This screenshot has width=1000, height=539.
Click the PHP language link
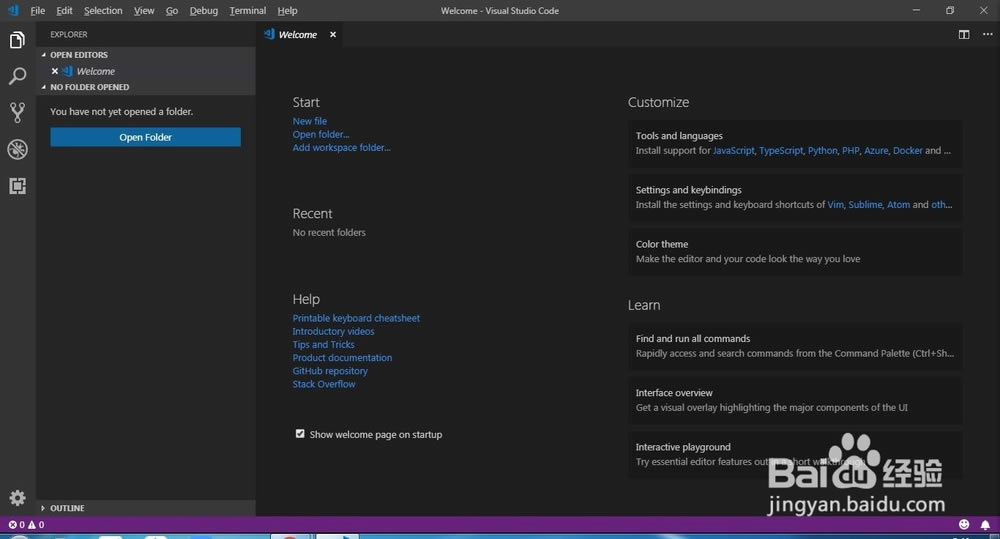point(850,151)
